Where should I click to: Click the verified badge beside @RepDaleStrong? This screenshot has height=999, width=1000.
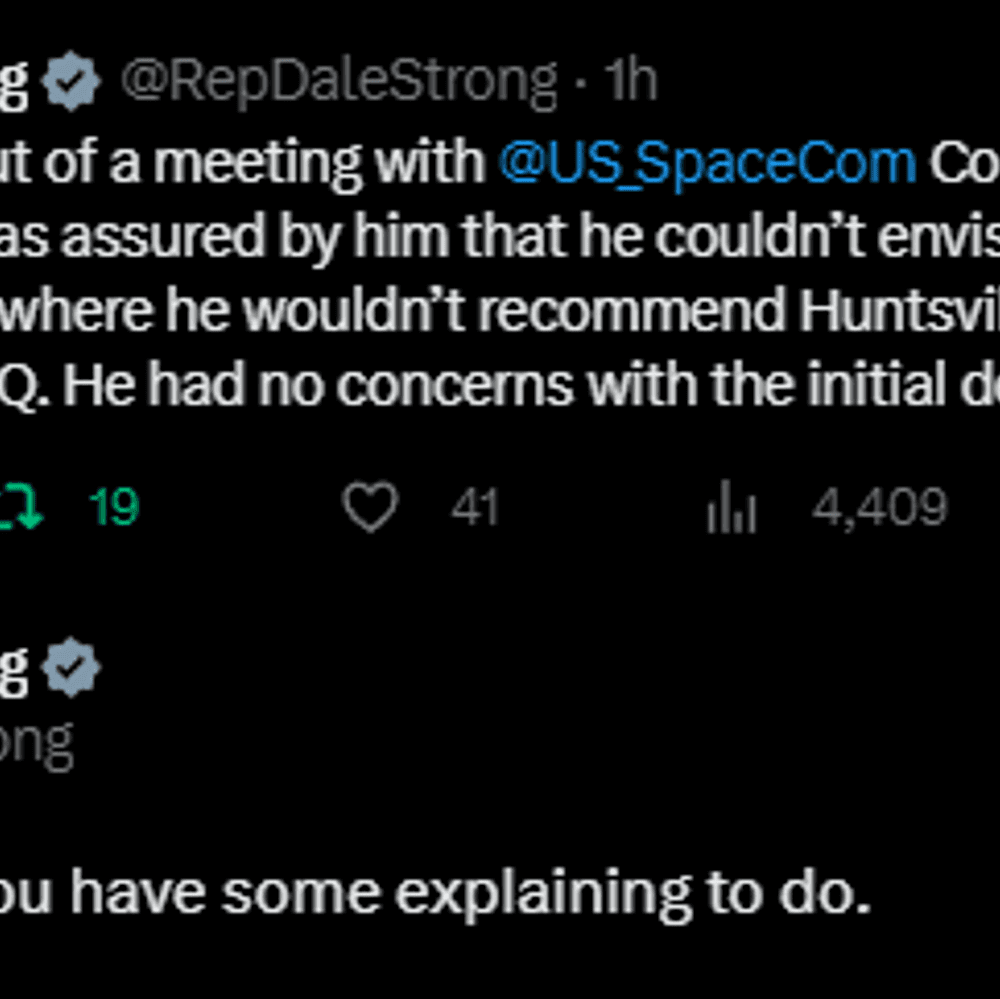point(71,81)
